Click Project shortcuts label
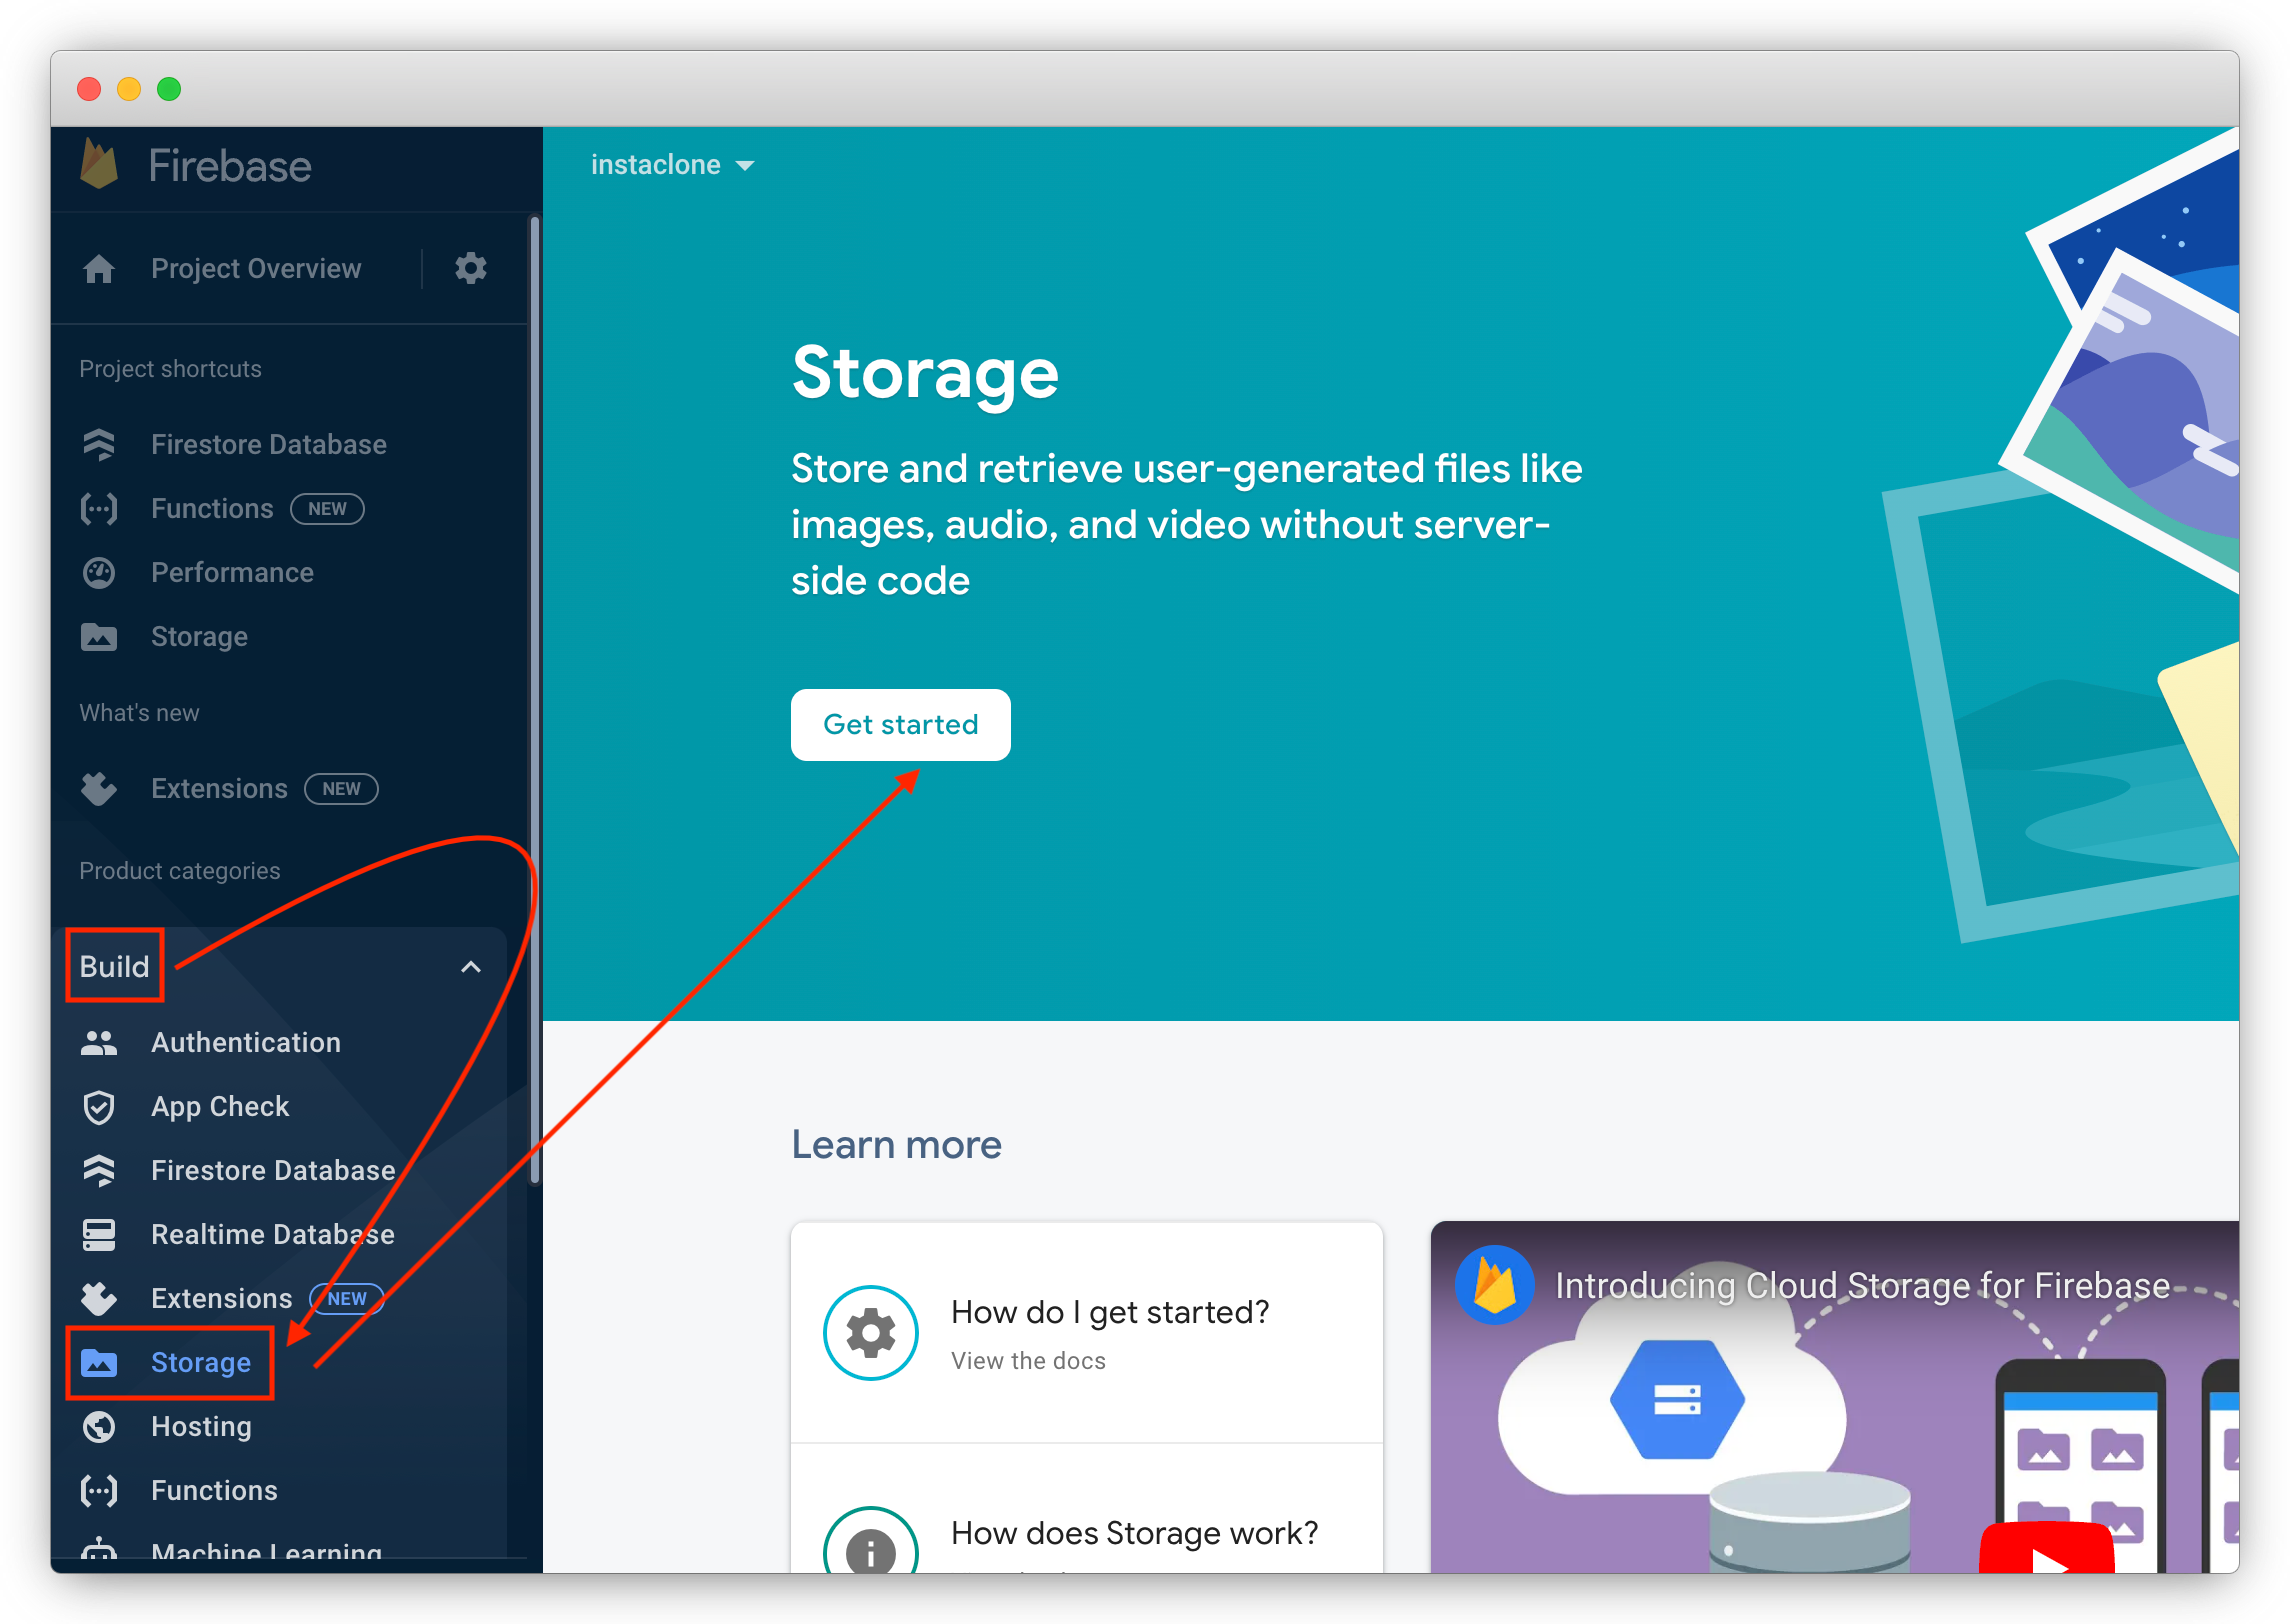This screenshot has height=1624, width=2290. pos(170,369)
